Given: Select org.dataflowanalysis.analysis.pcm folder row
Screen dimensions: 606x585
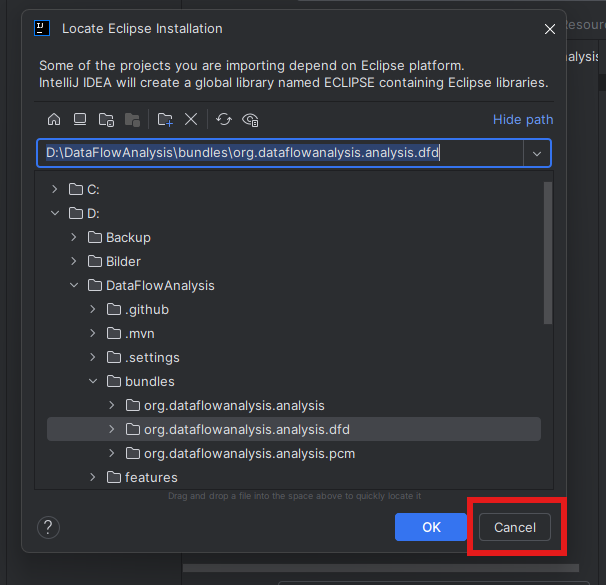Looking at the screenshot, I should pyautogui.click(x=294, y=453).
